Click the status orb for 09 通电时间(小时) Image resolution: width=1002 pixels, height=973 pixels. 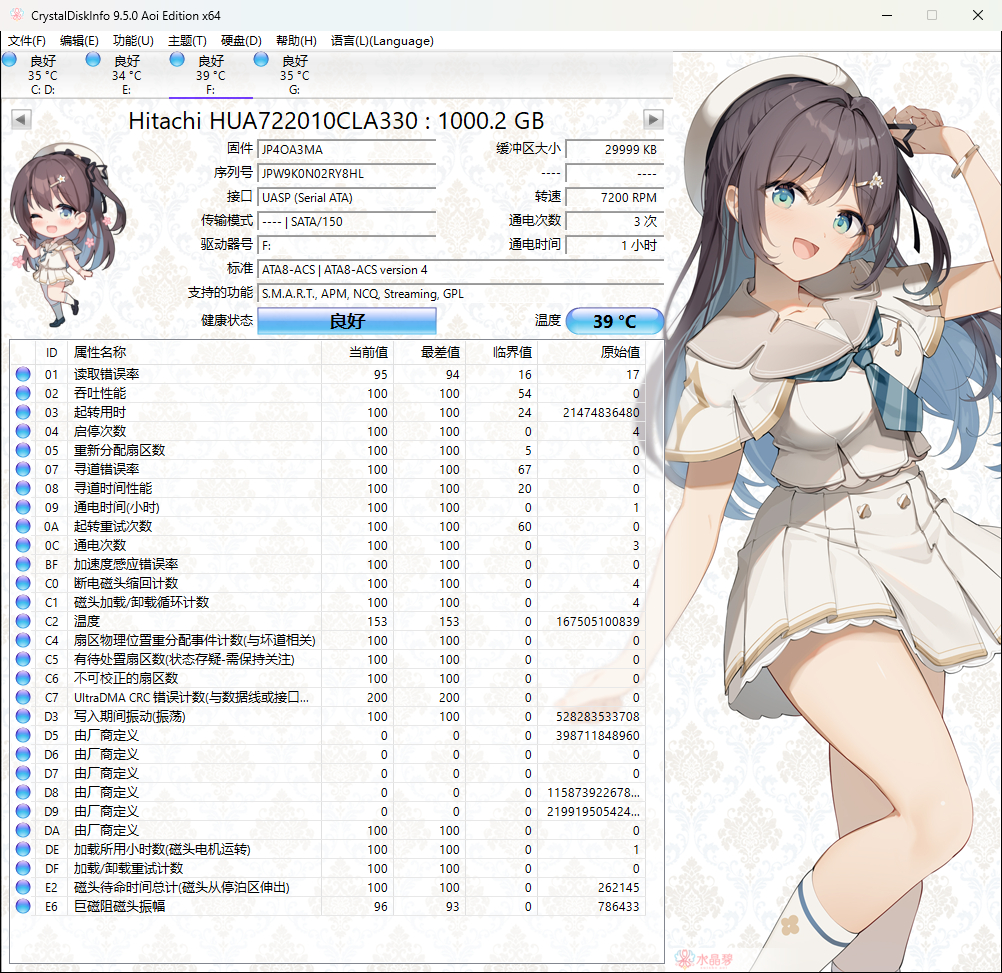[23, 507]
